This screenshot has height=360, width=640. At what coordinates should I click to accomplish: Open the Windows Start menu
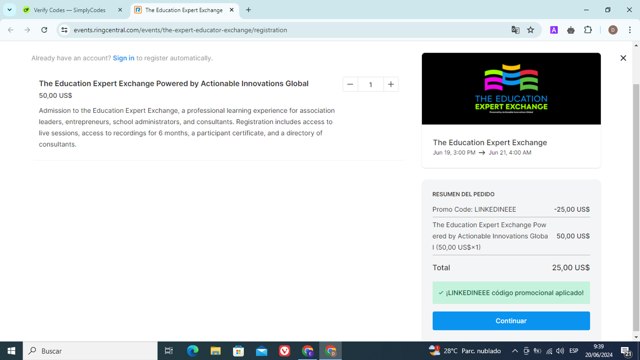(x=11, y=351)
